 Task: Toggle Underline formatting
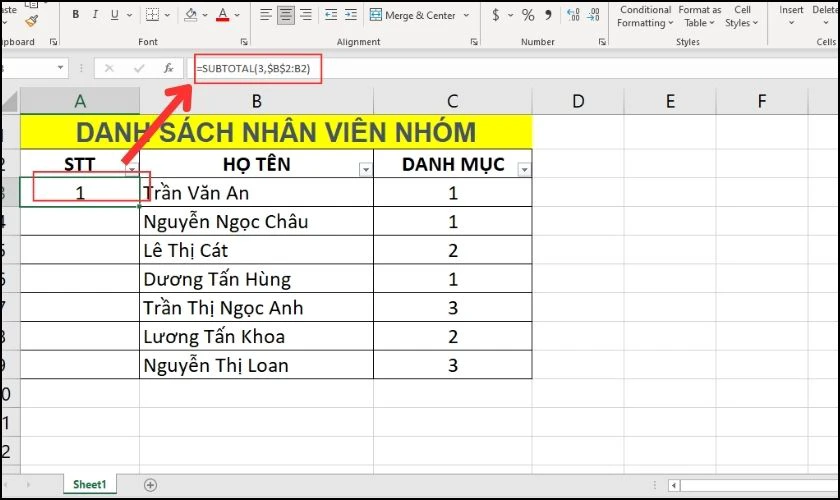tap(114, 14)
